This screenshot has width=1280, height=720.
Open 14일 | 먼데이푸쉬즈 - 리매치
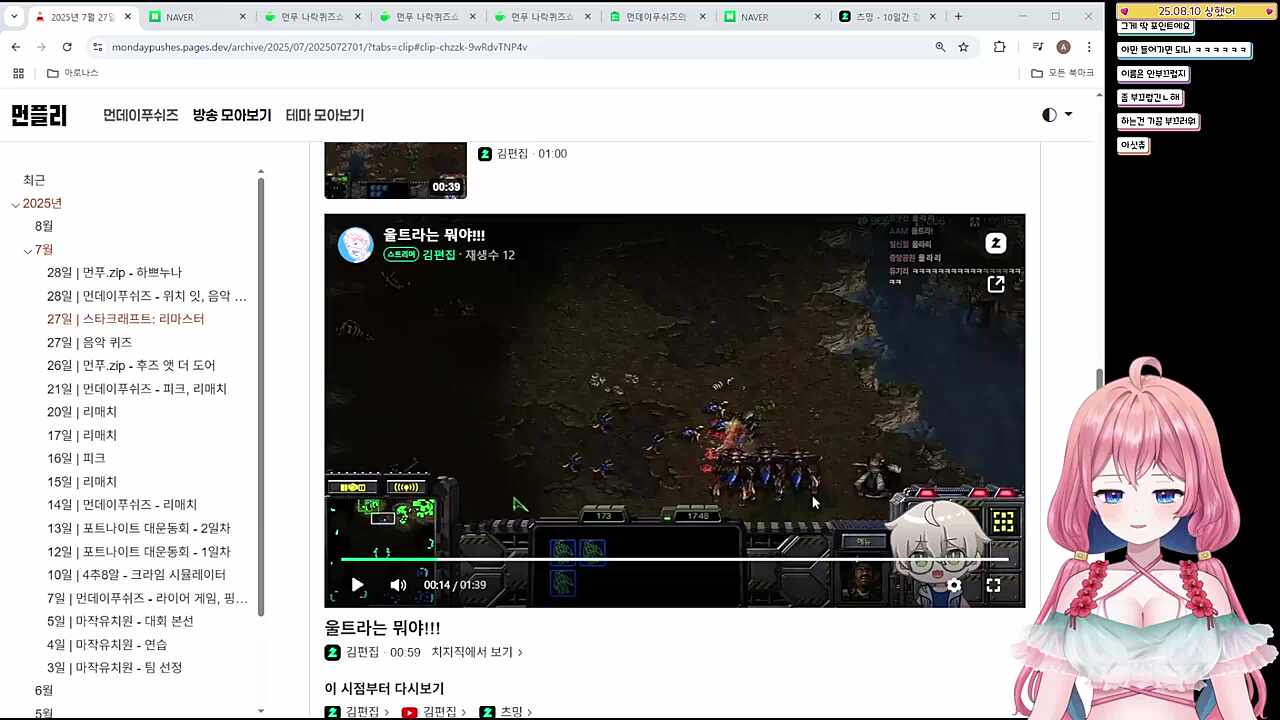[x=122, y=504]
